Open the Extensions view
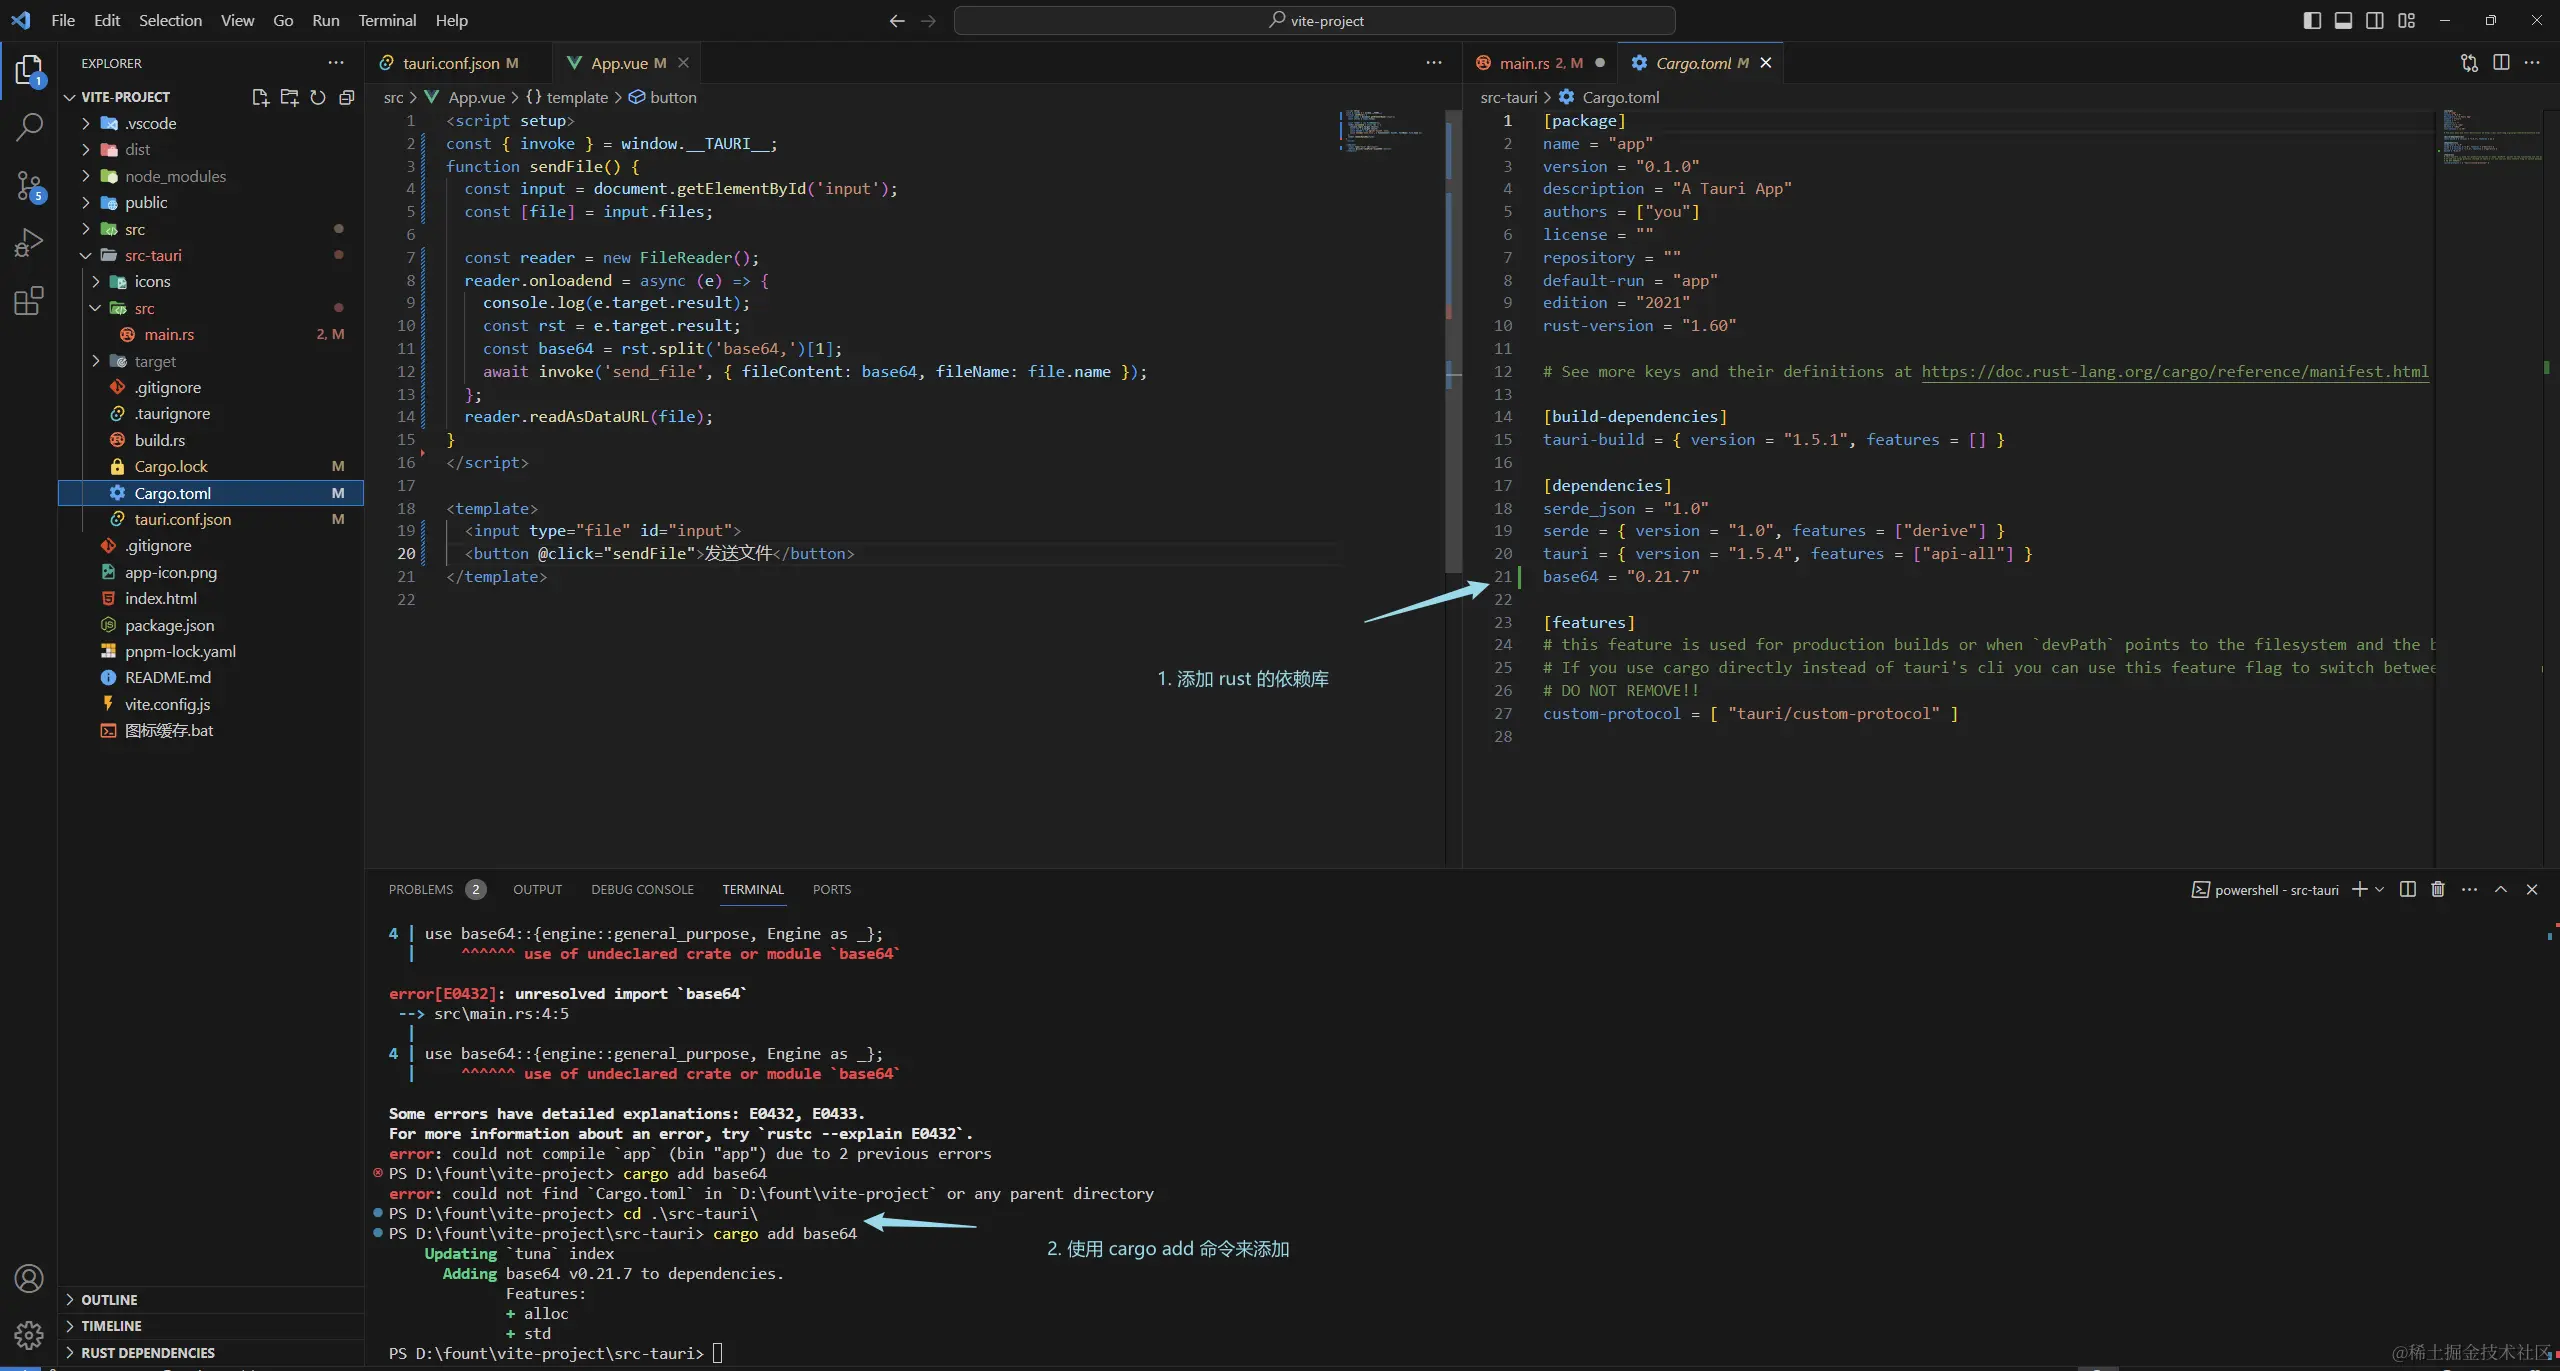 (x=29, y=300)
